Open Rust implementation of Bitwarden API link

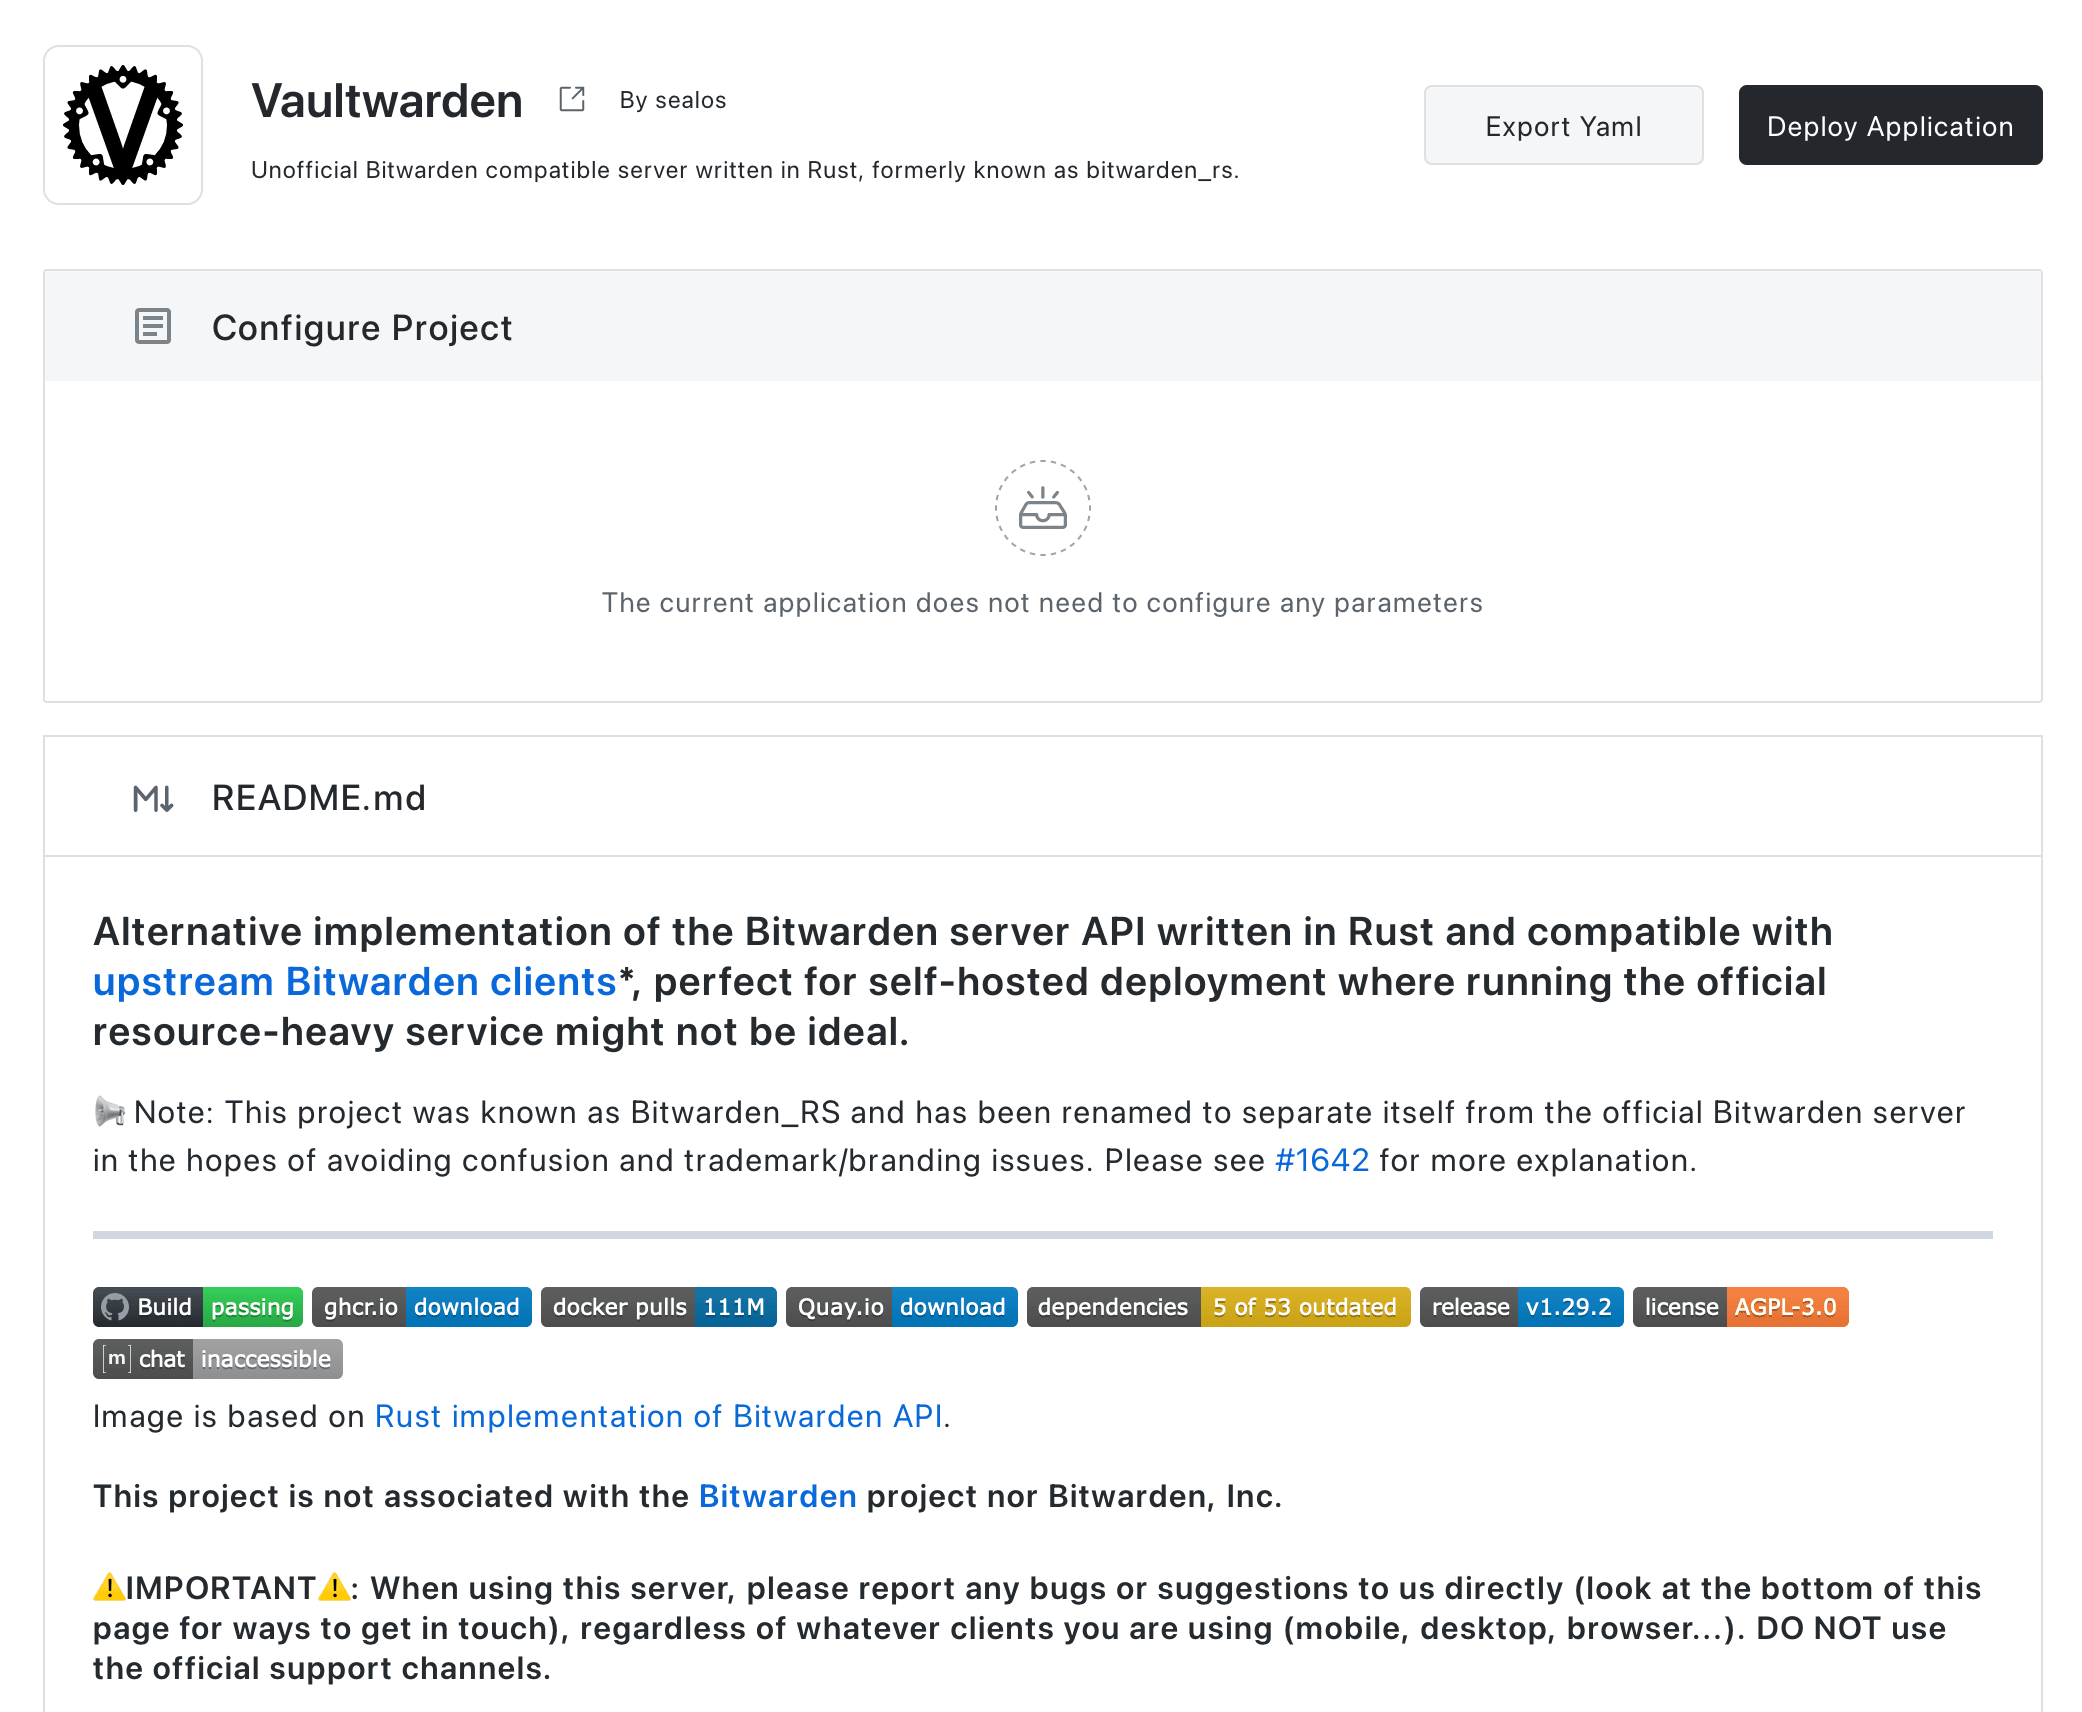659,1416
